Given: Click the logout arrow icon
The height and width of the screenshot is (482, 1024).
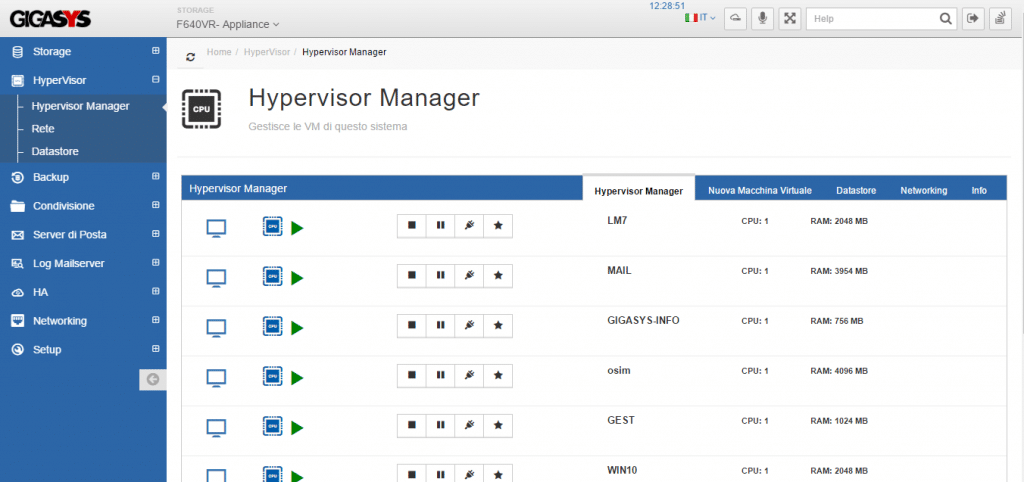Looking at the screenshot, I should (973, 18).
